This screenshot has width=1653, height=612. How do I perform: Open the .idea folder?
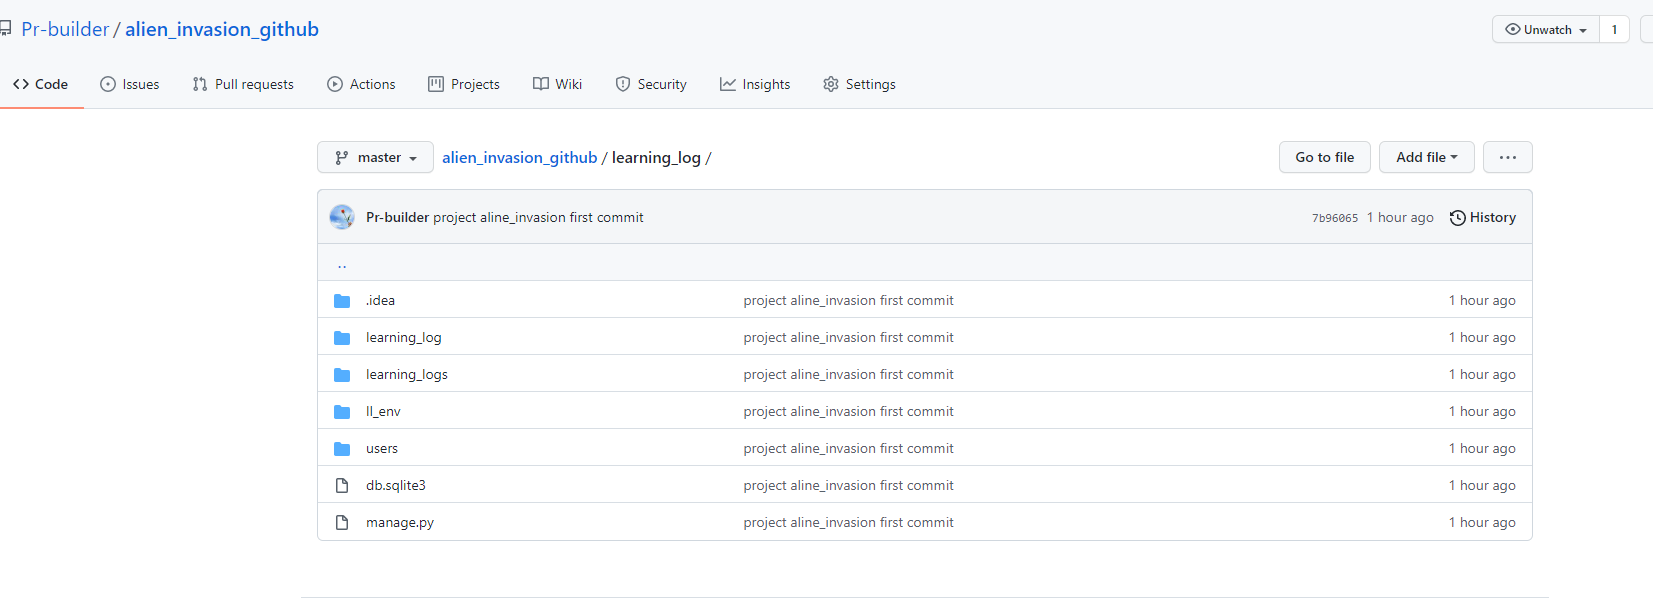pyautogui.click(x=380, y=300)
